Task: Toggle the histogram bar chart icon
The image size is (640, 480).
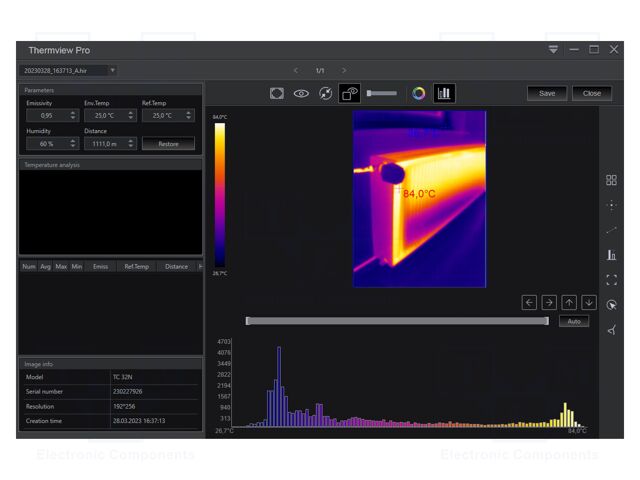Action: [444, 93]
